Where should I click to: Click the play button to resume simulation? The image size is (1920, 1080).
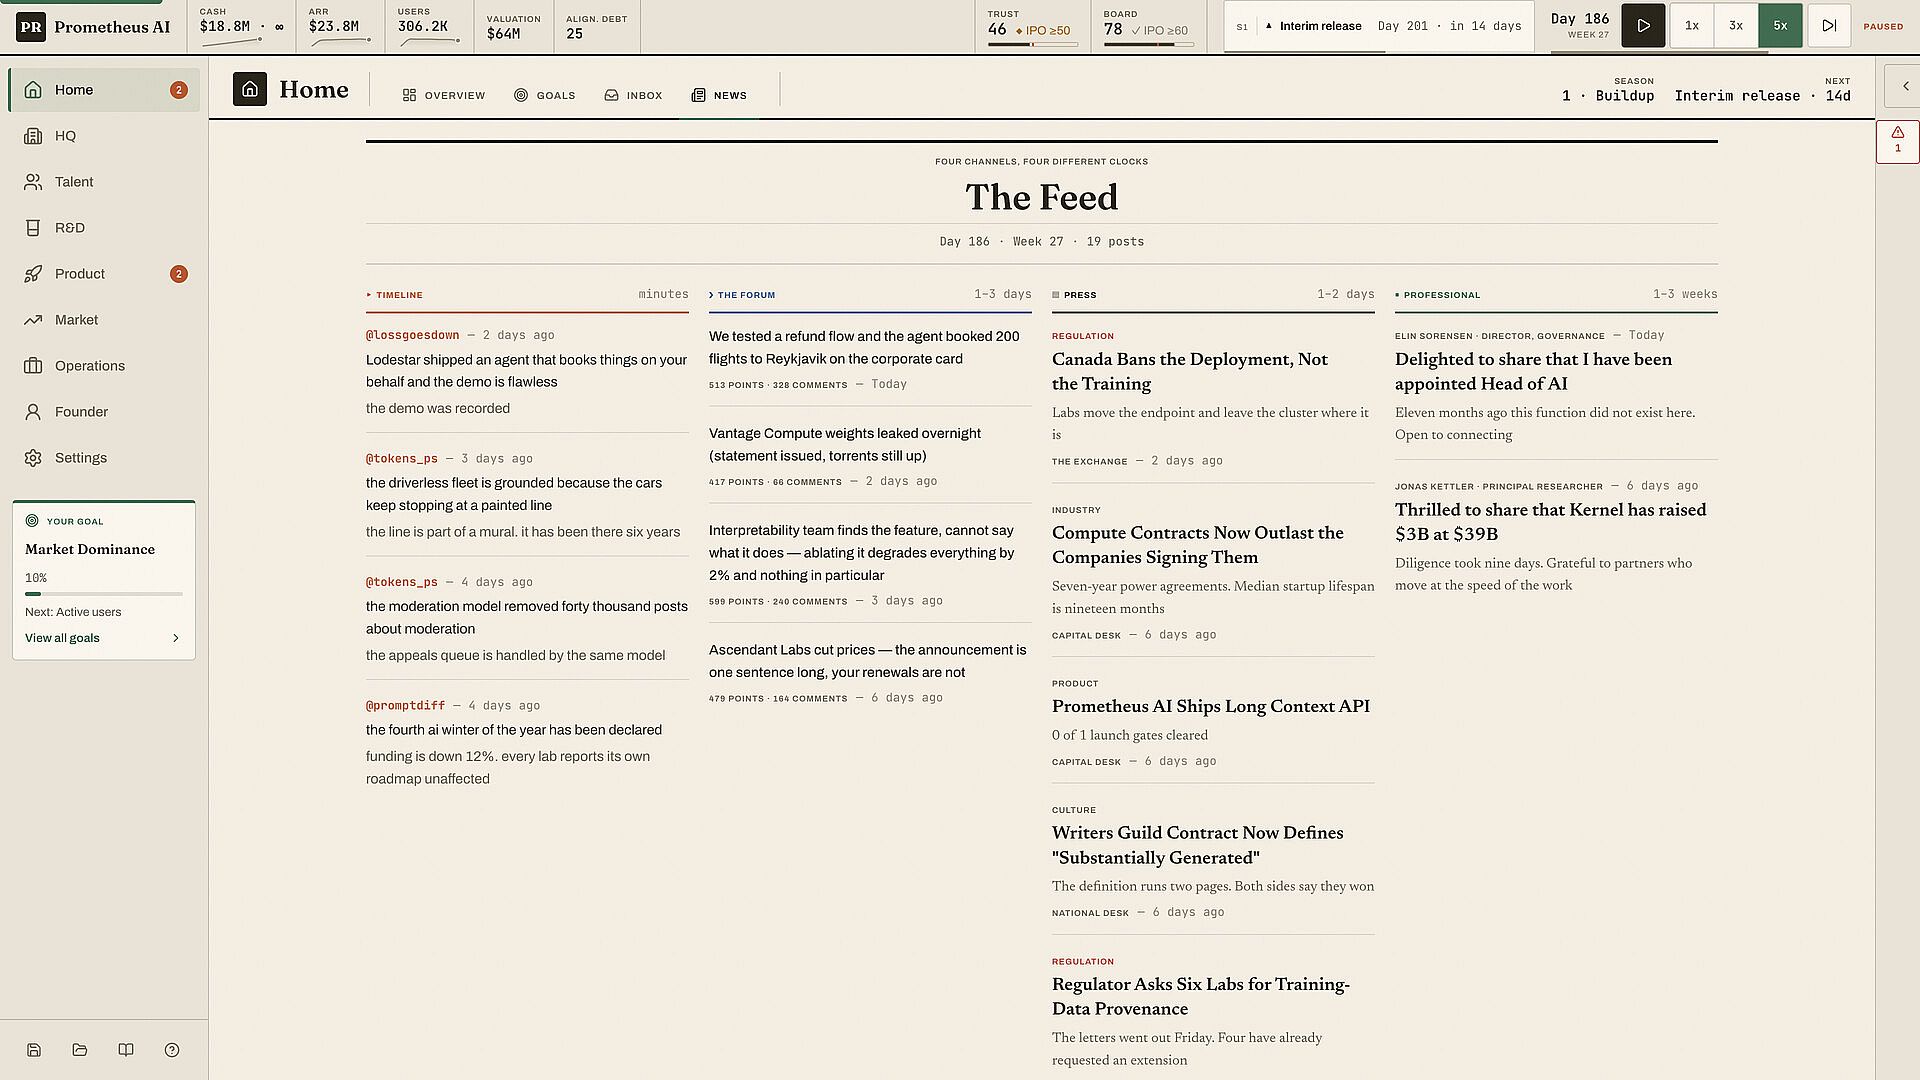pos(1643,26)
